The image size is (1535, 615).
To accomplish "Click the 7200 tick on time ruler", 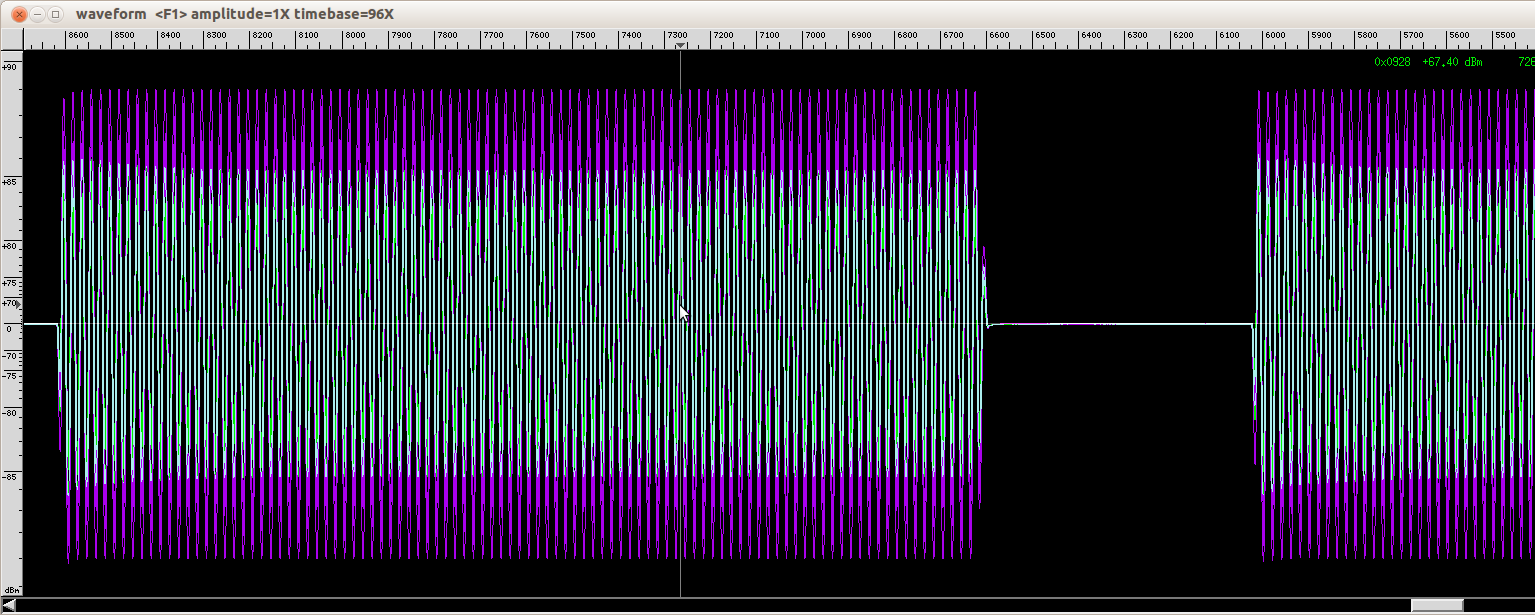I will tap(723, 35).
